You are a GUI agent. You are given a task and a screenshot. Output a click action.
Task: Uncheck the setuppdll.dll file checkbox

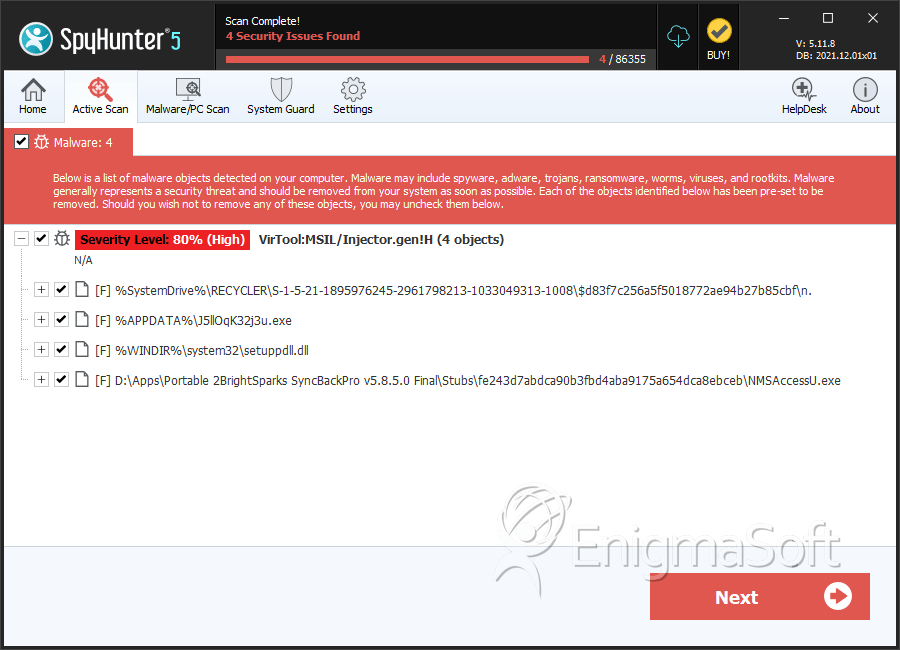pyautogui.click(x=61, y=349)
